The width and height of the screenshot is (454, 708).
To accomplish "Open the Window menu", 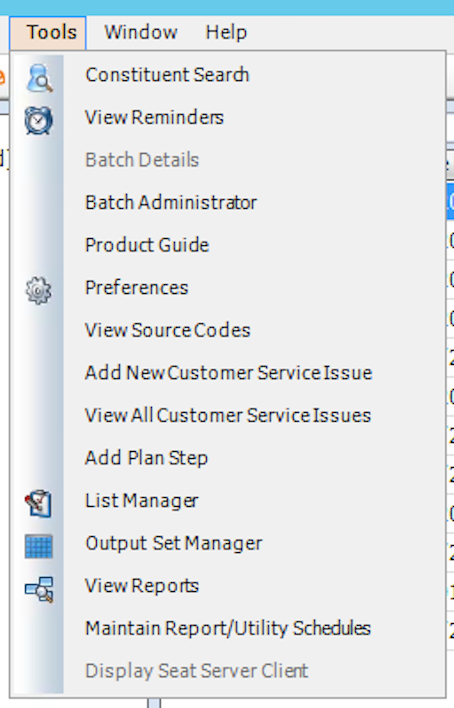I will click(x=140, y=33).
